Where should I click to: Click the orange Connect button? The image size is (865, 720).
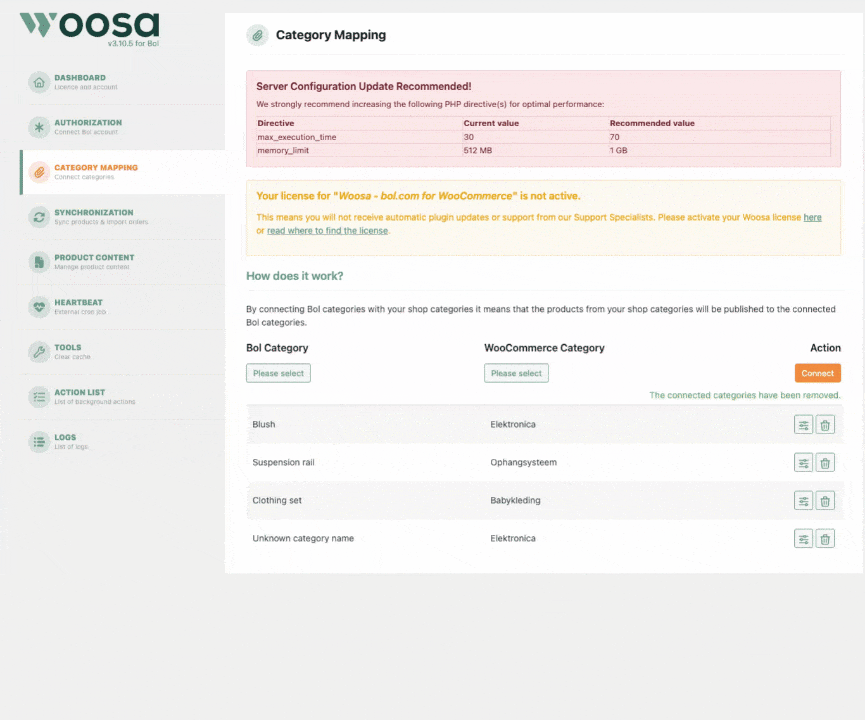tap(818, 374)
